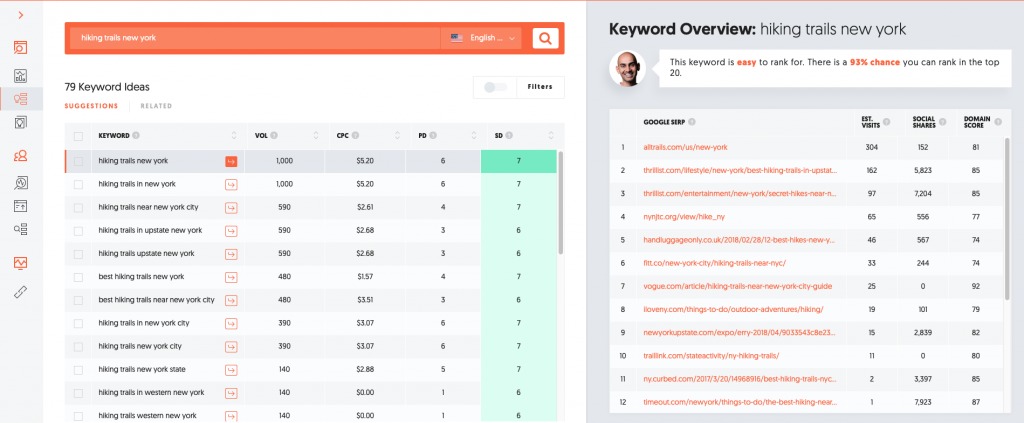1024x423 pixels.
Task: Click arrow icon for 'best hiking trails new york'
Action: click(231, 277)
